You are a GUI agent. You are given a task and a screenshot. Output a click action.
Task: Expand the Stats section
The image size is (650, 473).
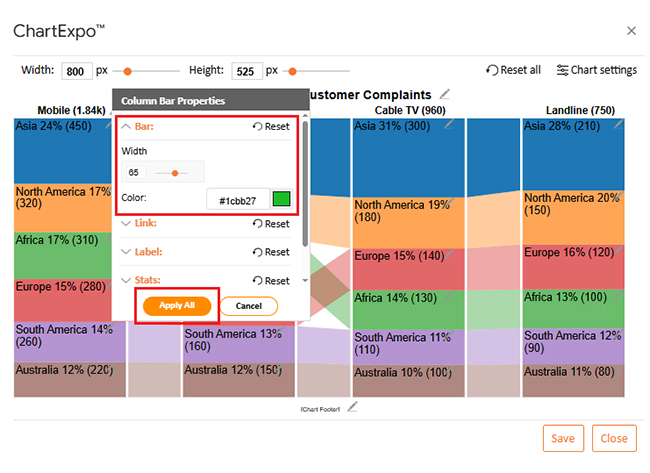[x=140, y=281]
